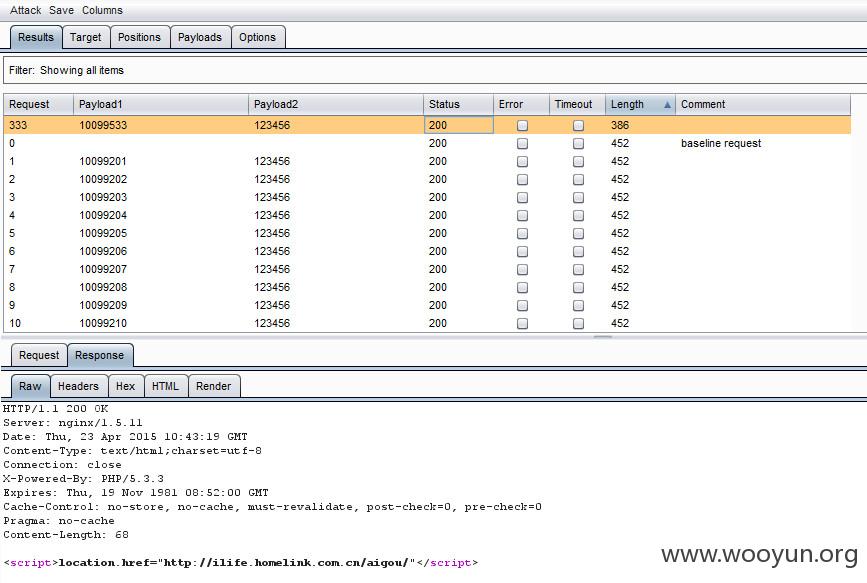Sort by Status column header

pyautogui.click(x=458, y=104)
